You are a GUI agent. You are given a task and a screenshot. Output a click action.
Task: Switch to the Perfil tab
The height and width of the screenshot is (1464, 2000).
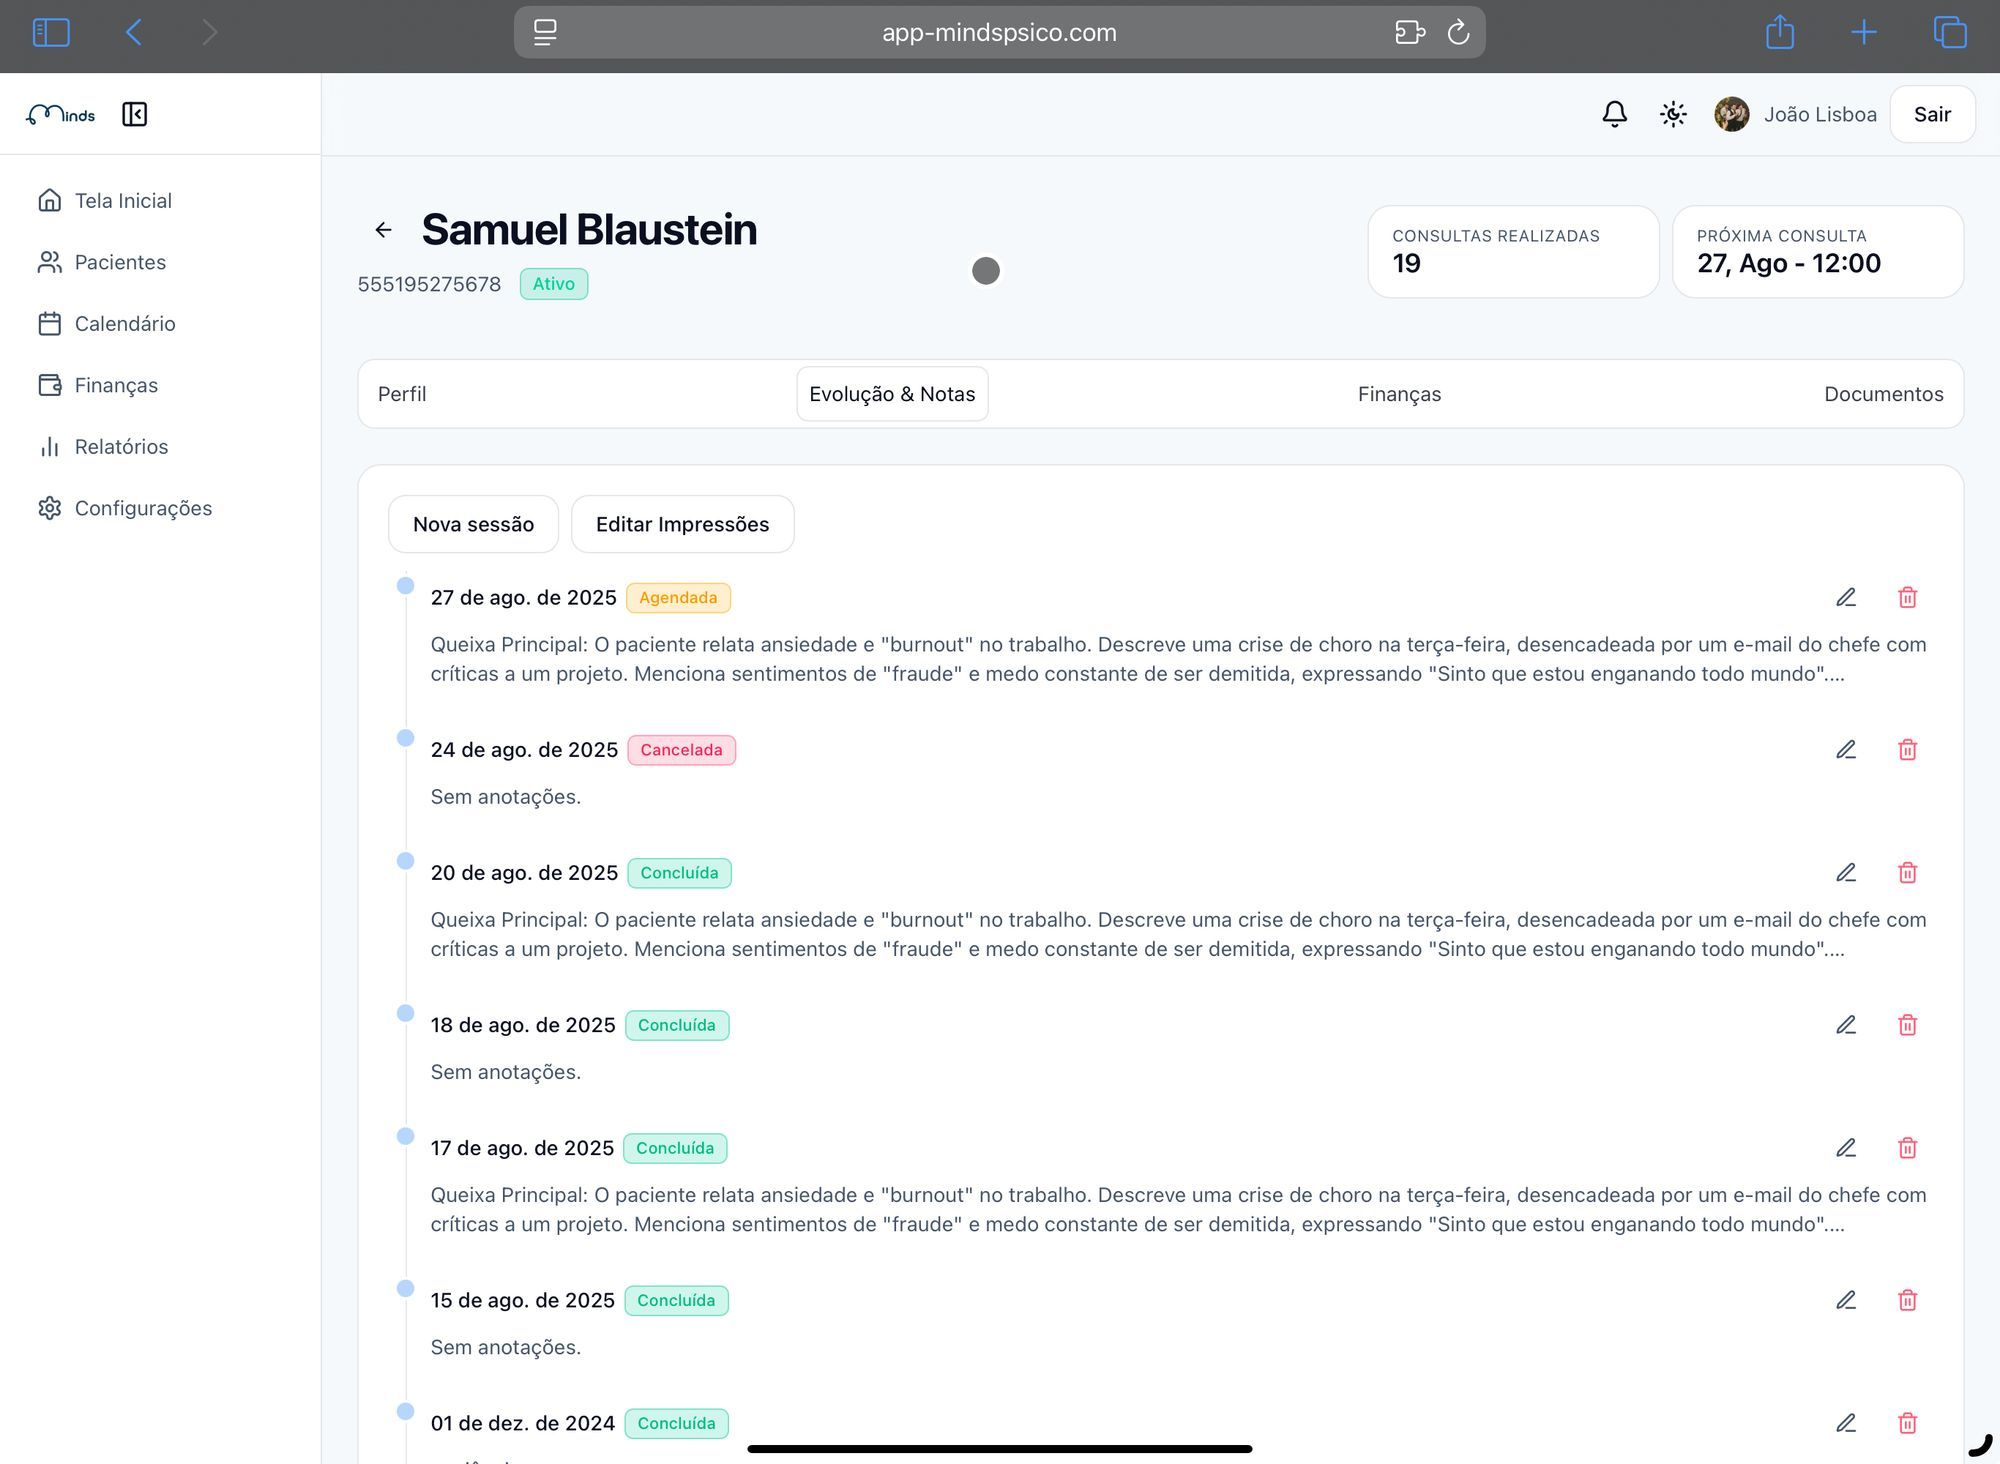click(x=402, y=394)
